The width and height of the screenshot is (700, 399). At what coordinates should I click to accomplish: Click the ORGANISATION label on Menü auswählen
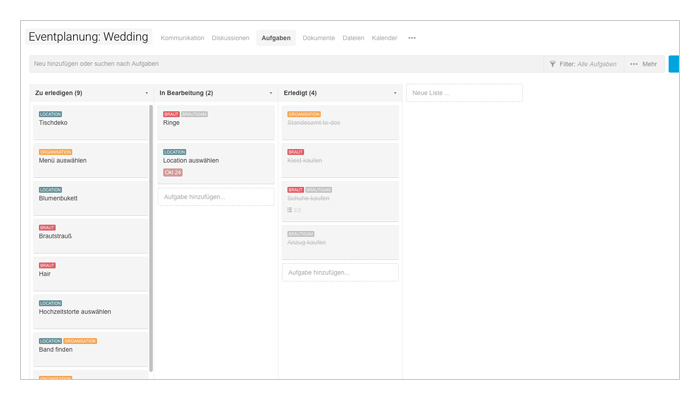tap(55, 152)
